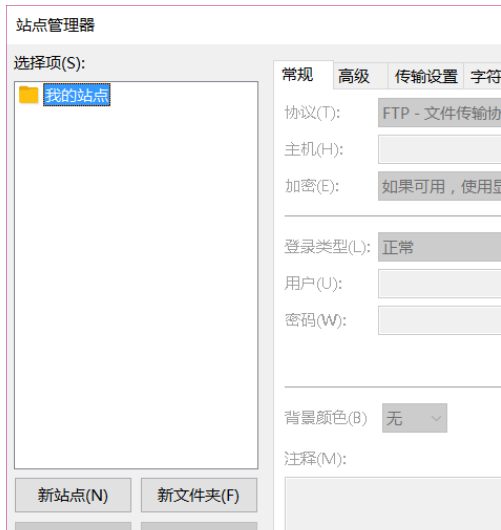This screenshot has height=530, width=501.
Task: Click the 新文件夹(F) button
Action: (x=199, y=495)
